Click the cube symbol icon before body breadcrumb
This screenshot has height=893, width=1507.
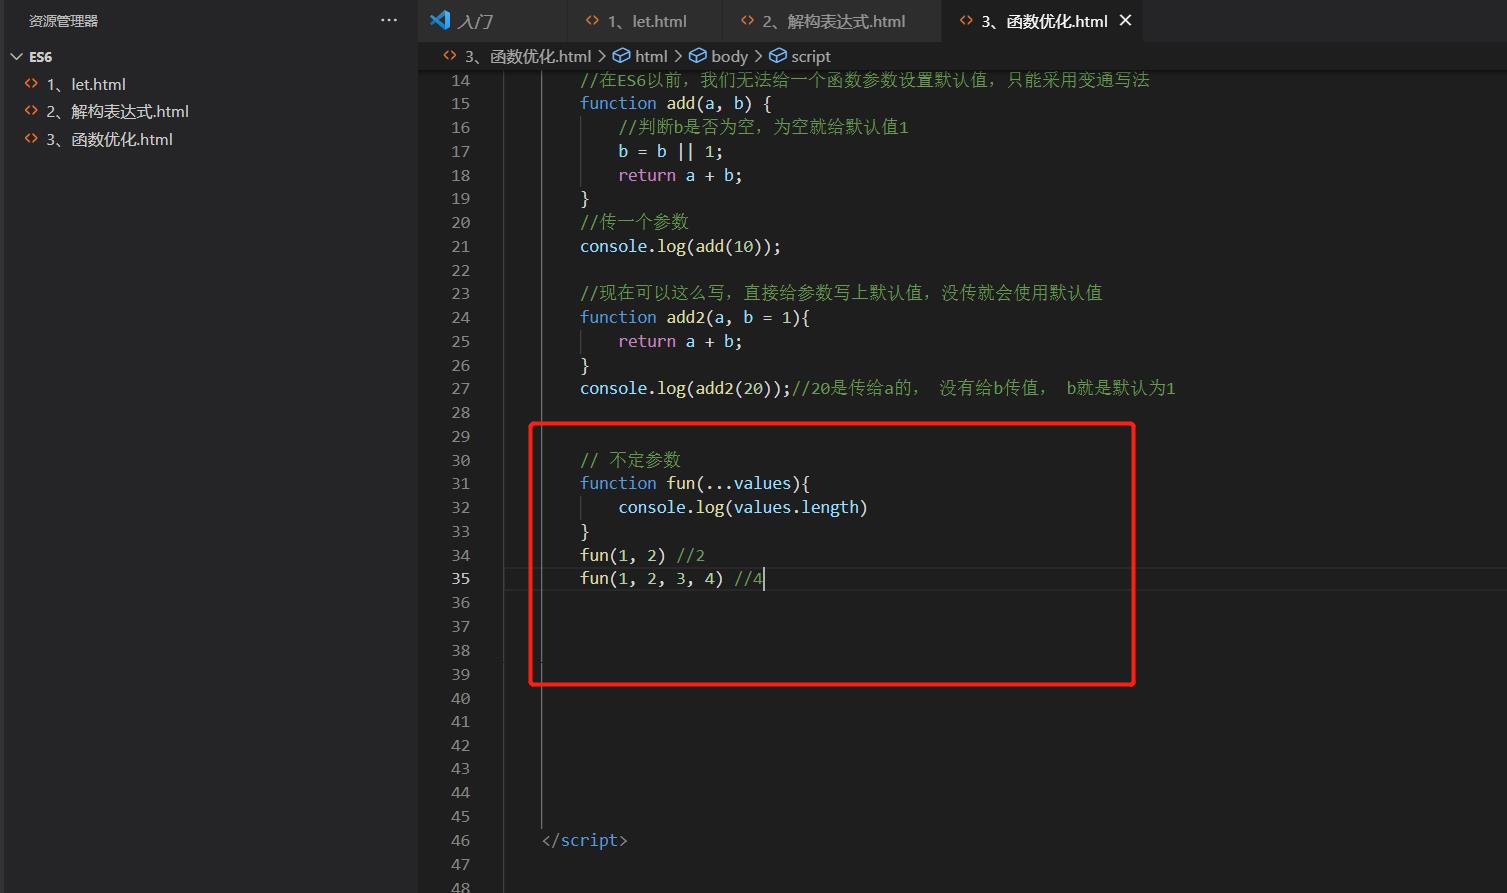[698, 56]
